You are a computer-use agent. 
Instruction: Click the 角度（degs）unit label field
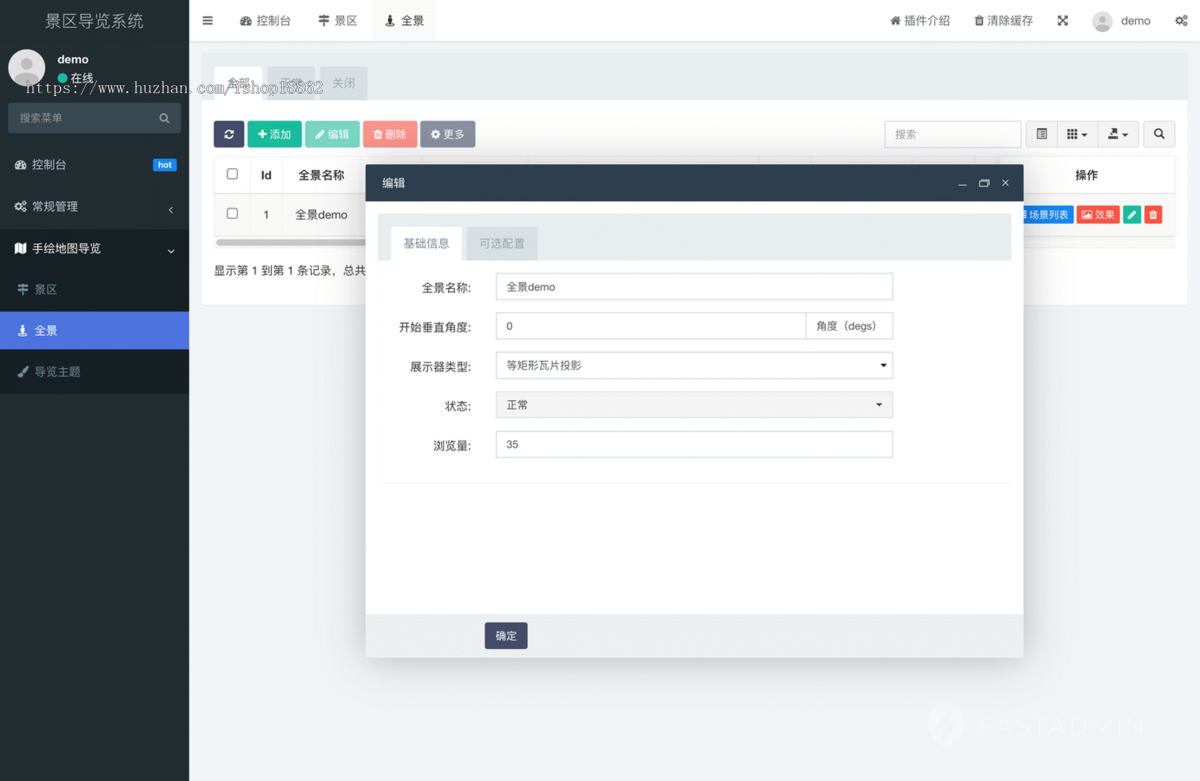848,325
